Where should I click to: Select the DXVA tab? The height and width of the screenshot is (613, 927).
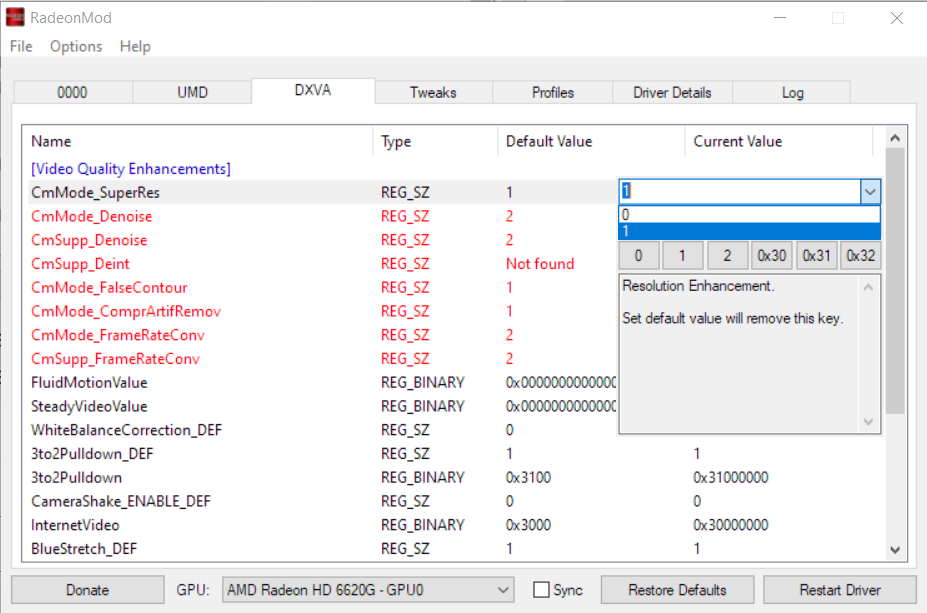(313, 90)
